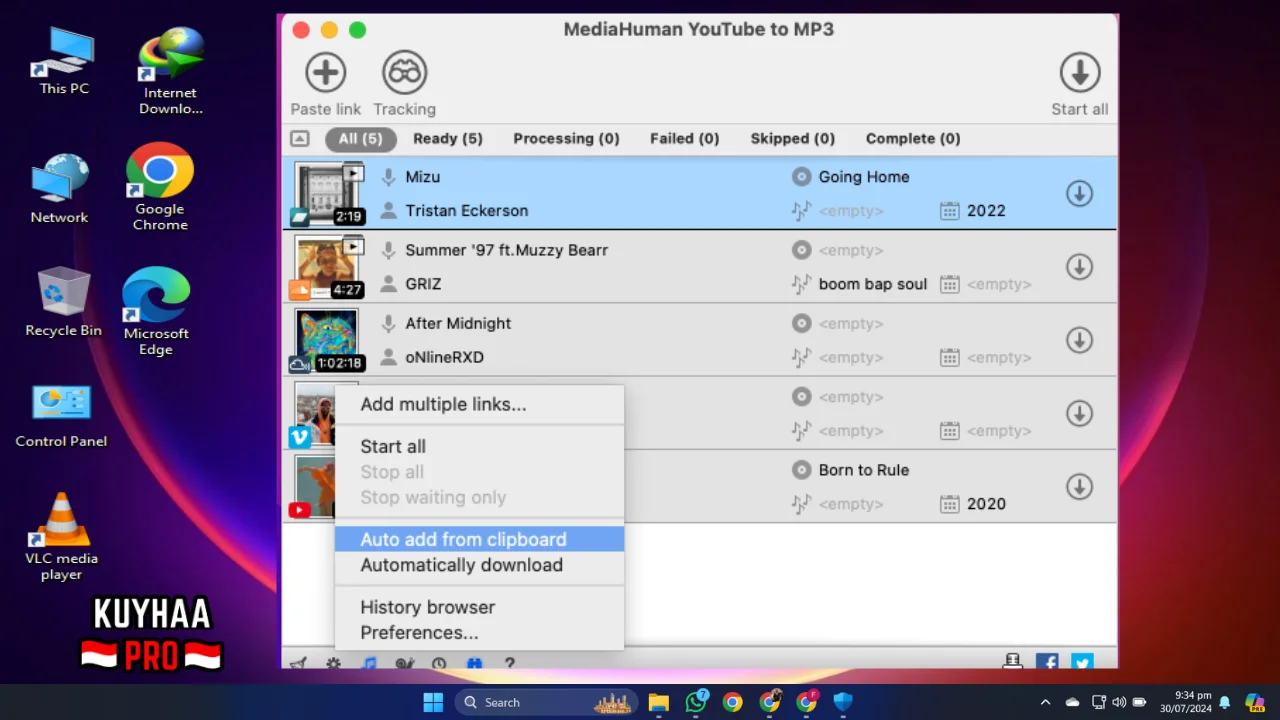Image resolution: width=1280 pixels, height=720 pixels.
Task: Click the Mizu track thumbnail
Action: tap(327, 193)
